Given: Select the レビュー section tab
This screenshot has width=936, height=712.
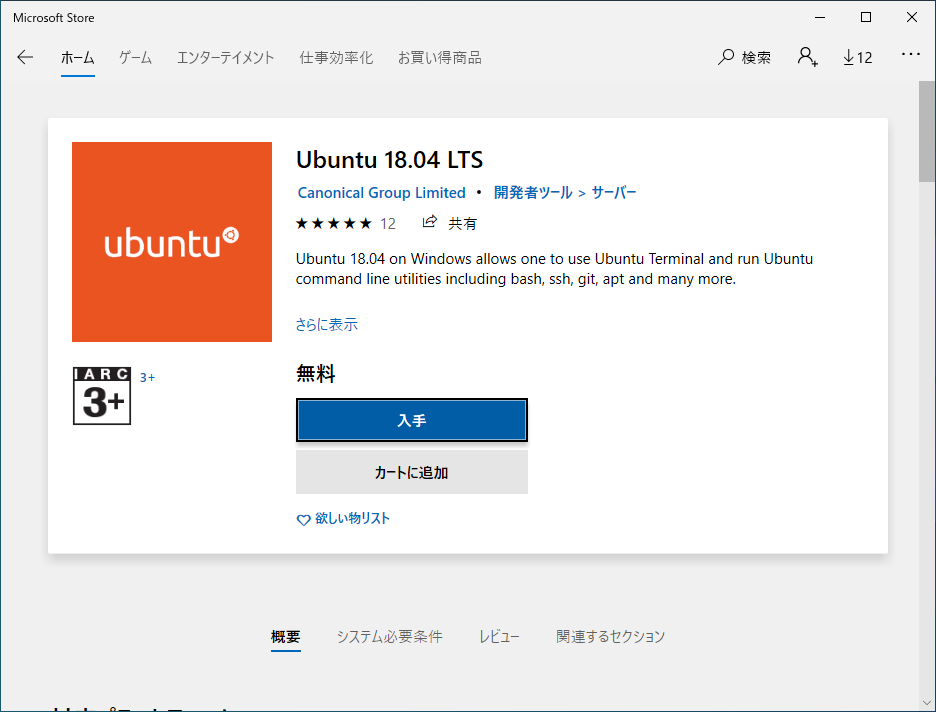Looking at the screenshot, I should tap(499, 637).
